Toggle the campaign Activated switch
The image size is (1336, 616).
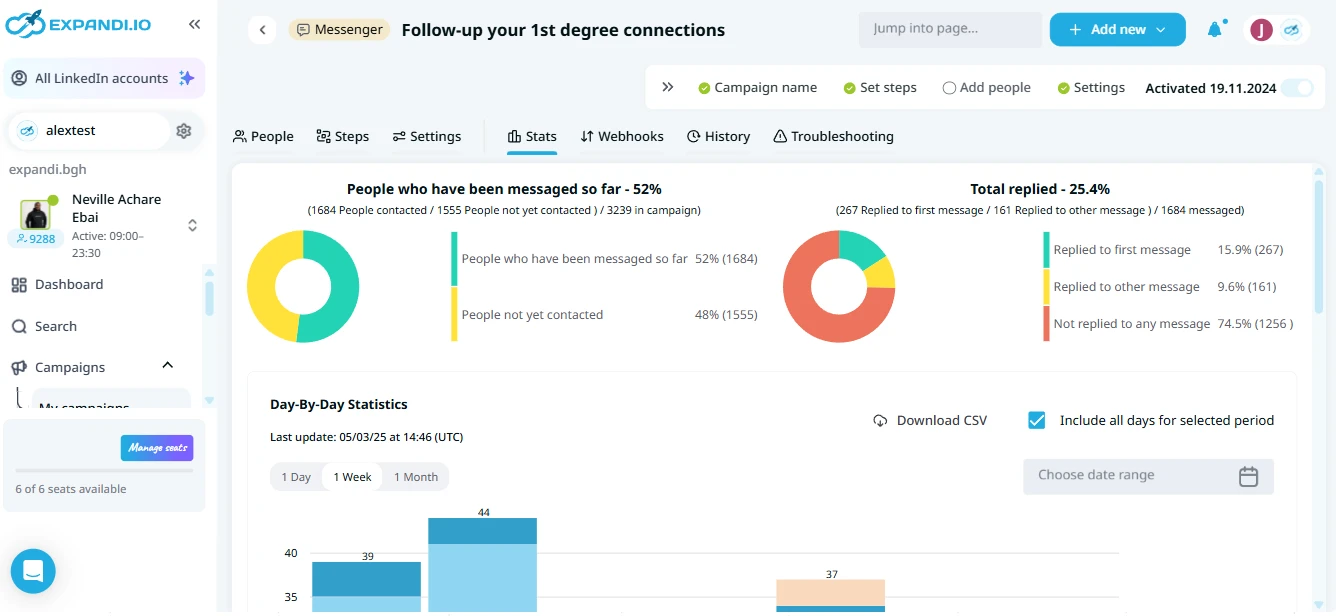point(1298,88)
